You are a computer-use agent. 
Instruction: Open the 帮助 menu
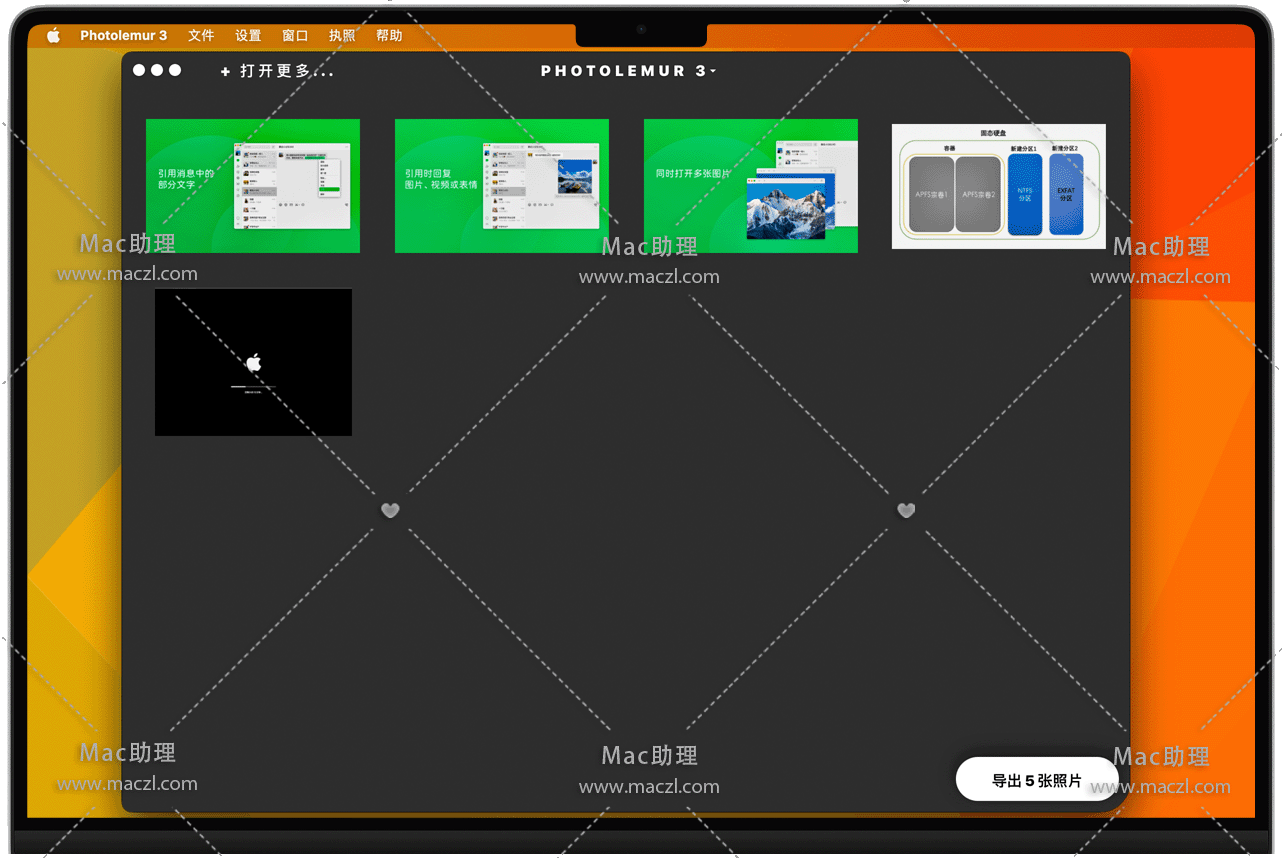[389, 36]
